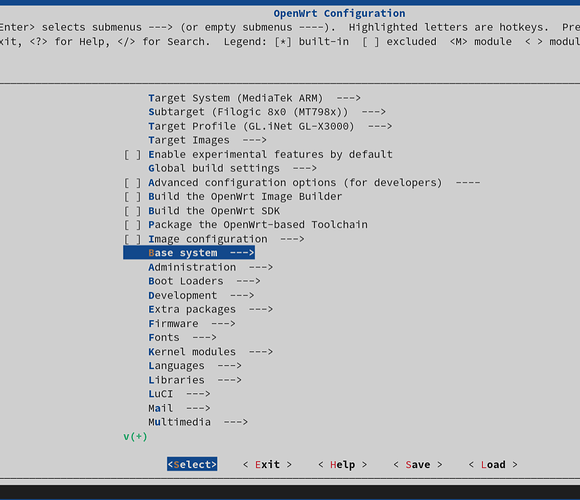Expand the Libraries submenu
The image size is (580, 500).
coord(195,380)
